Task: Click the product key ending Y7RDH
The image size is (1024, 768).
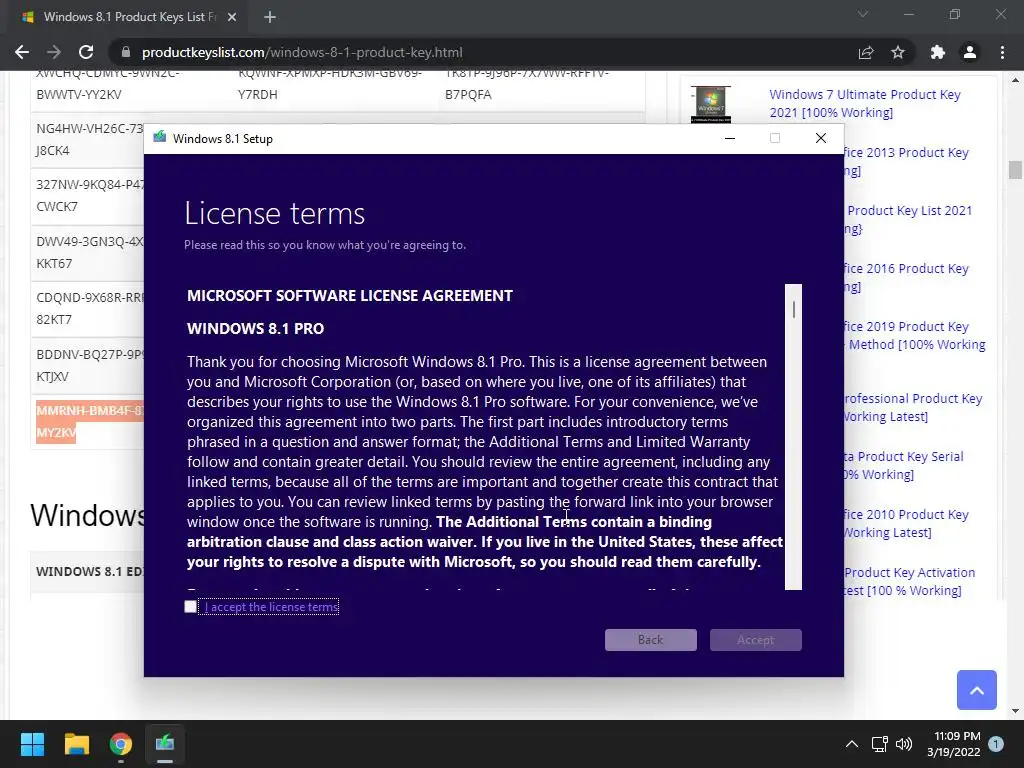Action: (x=330, y=84)
